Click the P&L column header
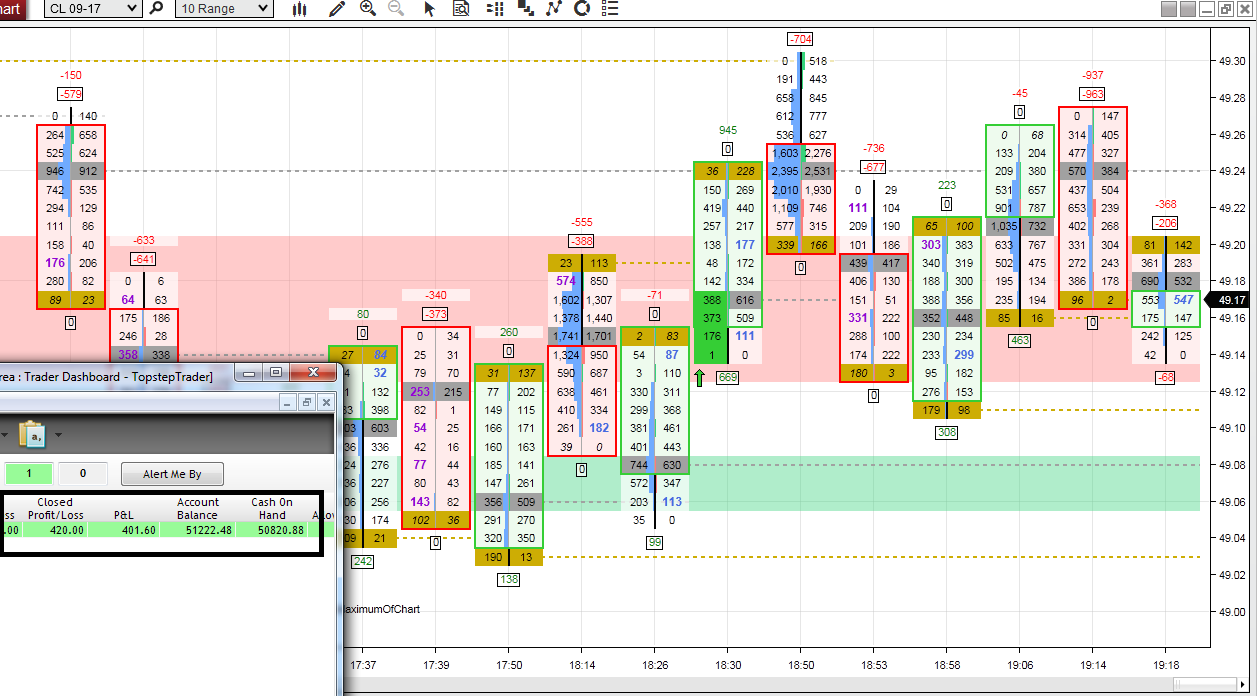Viewport: 1257px width, 696px height. point(124,514)
